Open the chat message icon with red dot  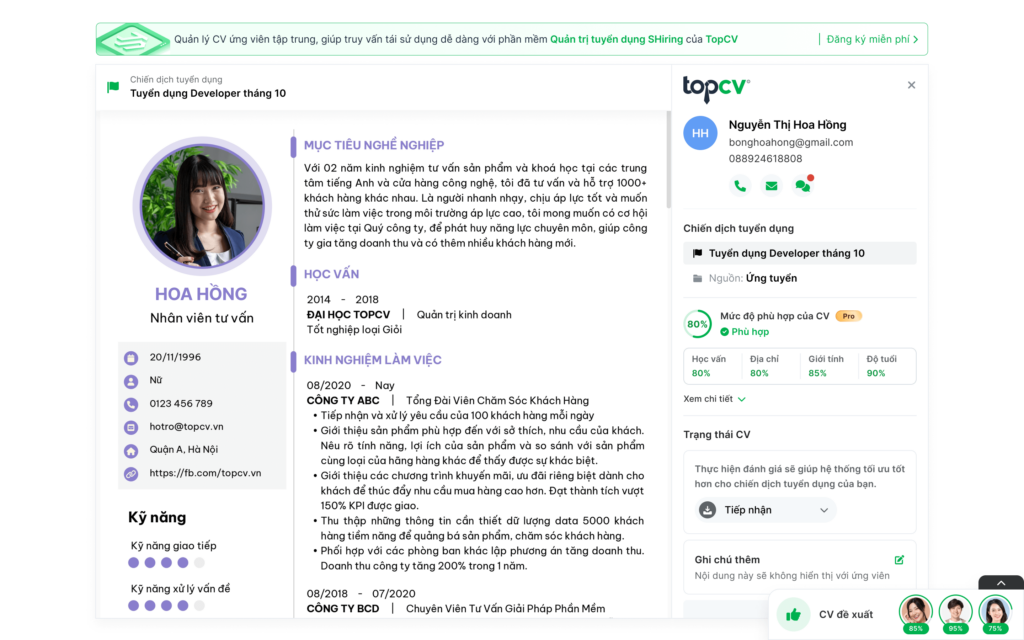(803, 186)
